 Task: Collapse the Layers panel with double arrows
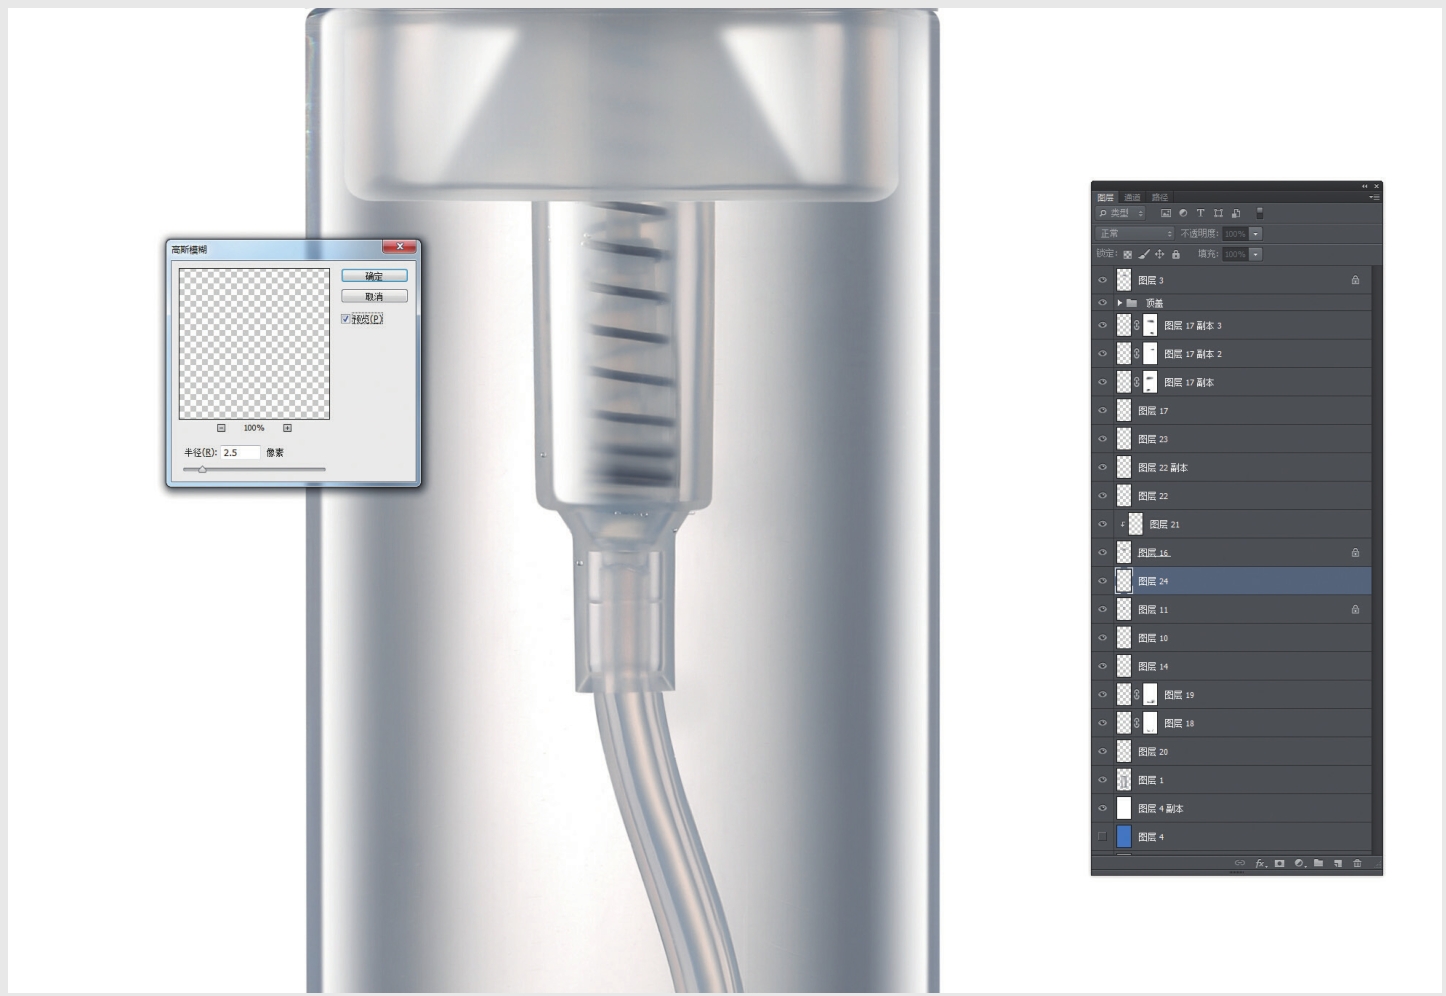pyautogui.click(x=1364, y=186)
